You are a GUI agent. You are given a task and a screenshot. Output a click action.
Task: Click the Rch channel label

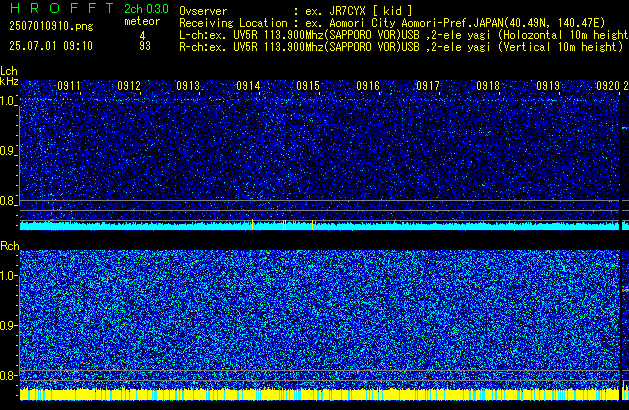click(10, 246)
